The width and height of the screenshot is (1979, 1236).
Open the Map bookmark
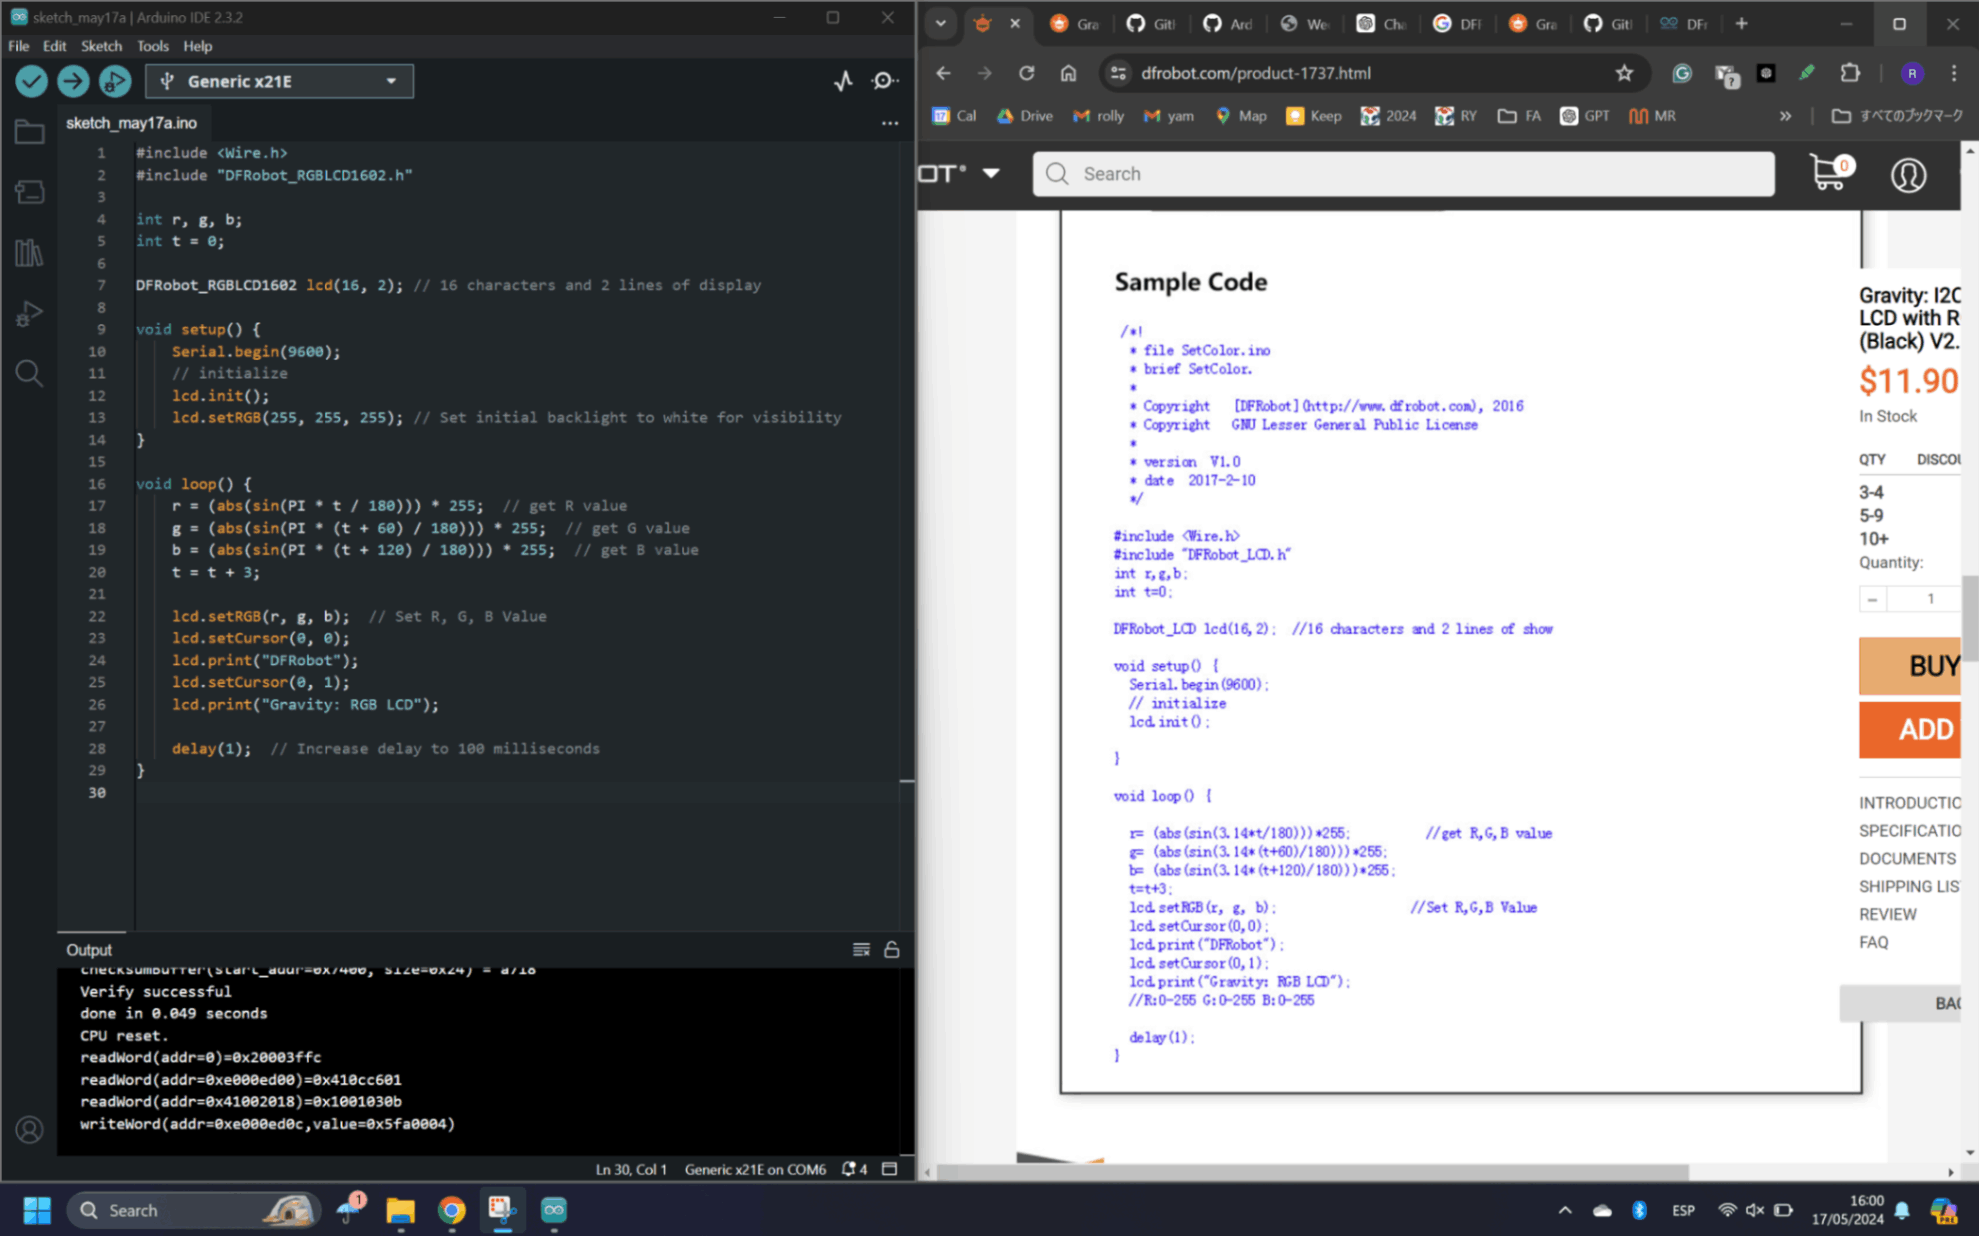1240,116
